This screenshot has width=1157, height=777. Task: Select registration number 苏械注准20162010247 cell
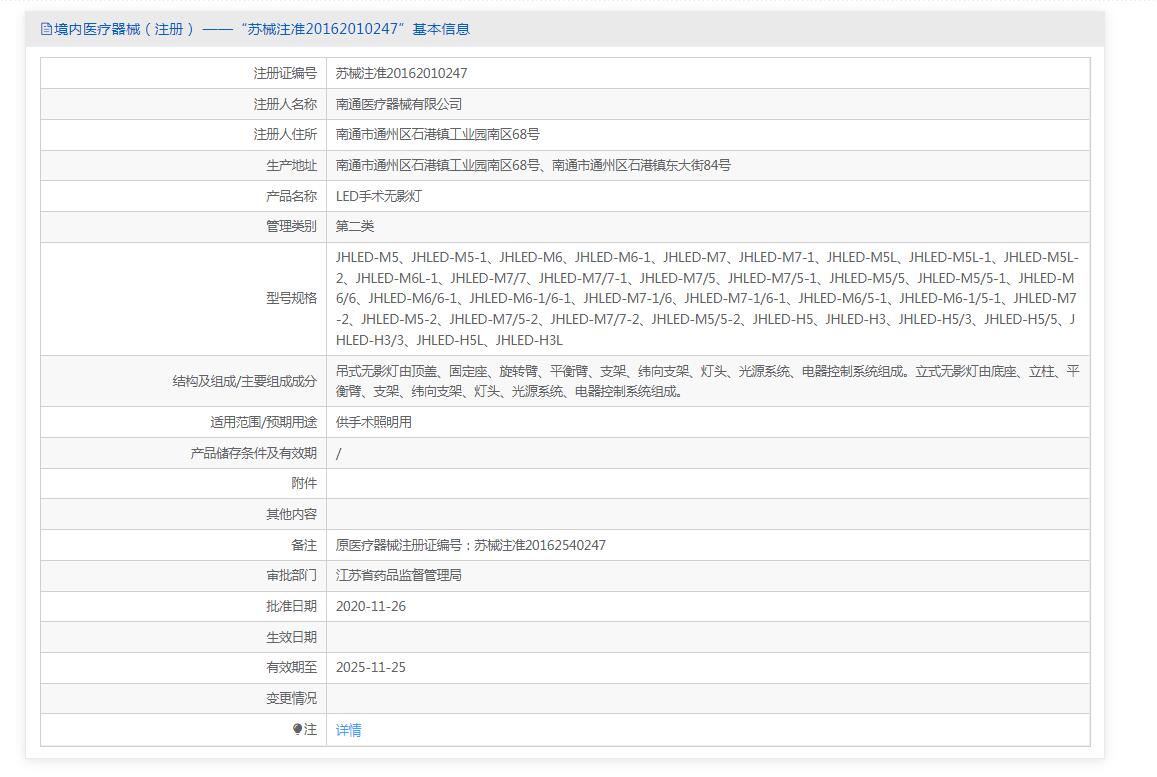tap(401, 73)
